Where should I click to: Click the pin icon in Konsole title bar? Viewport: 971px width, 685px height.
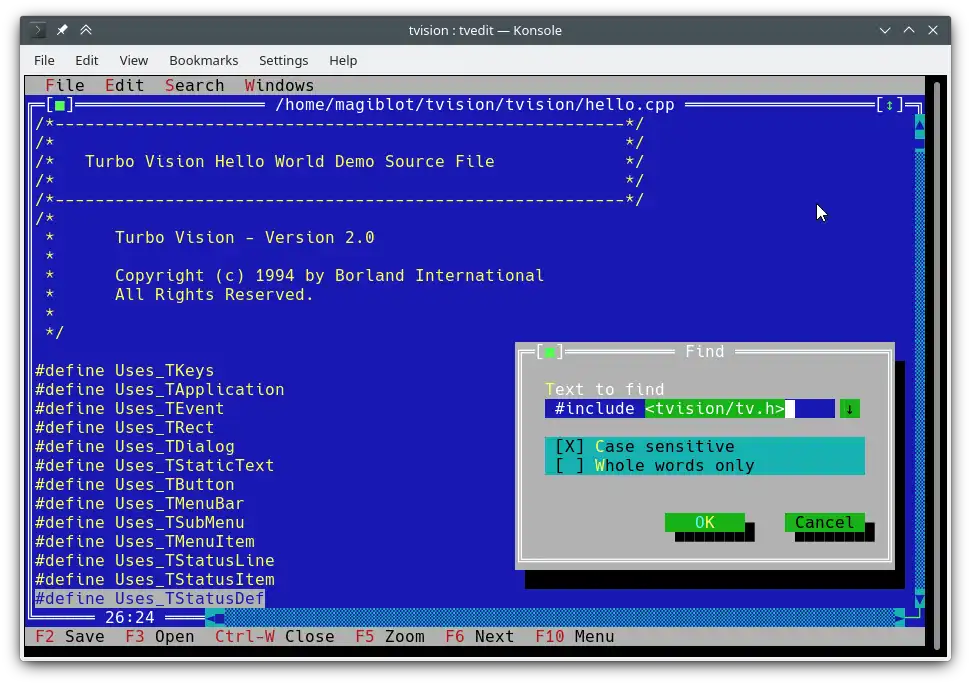point(62,30)
